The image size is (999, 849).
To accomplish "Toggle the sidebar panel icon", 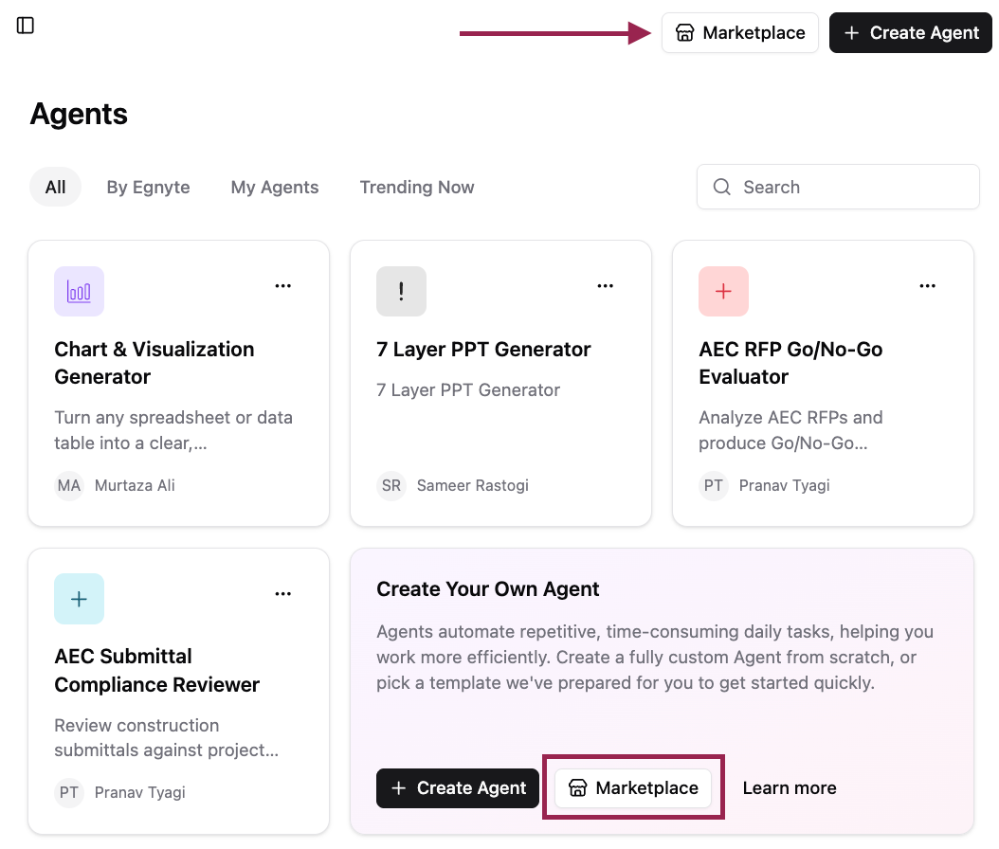I will point(25,25).
